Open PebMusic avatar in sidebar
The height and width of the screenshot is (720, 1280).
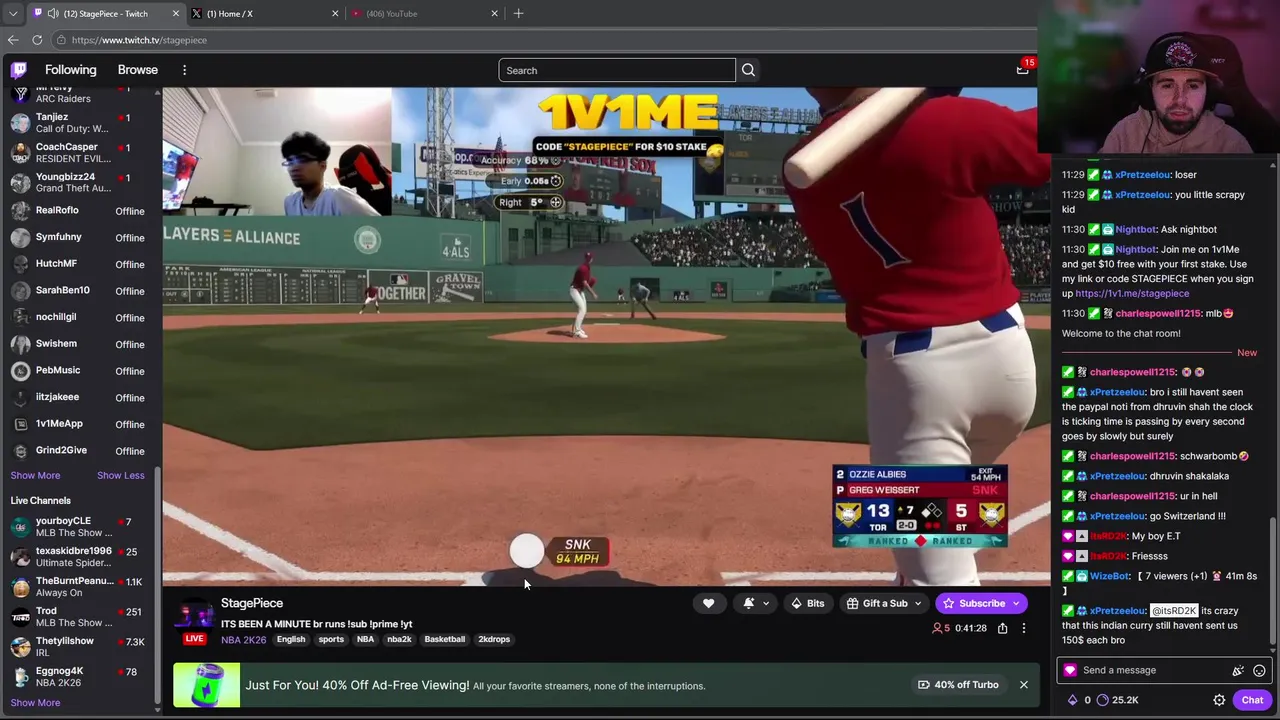[x=20, y=371]
